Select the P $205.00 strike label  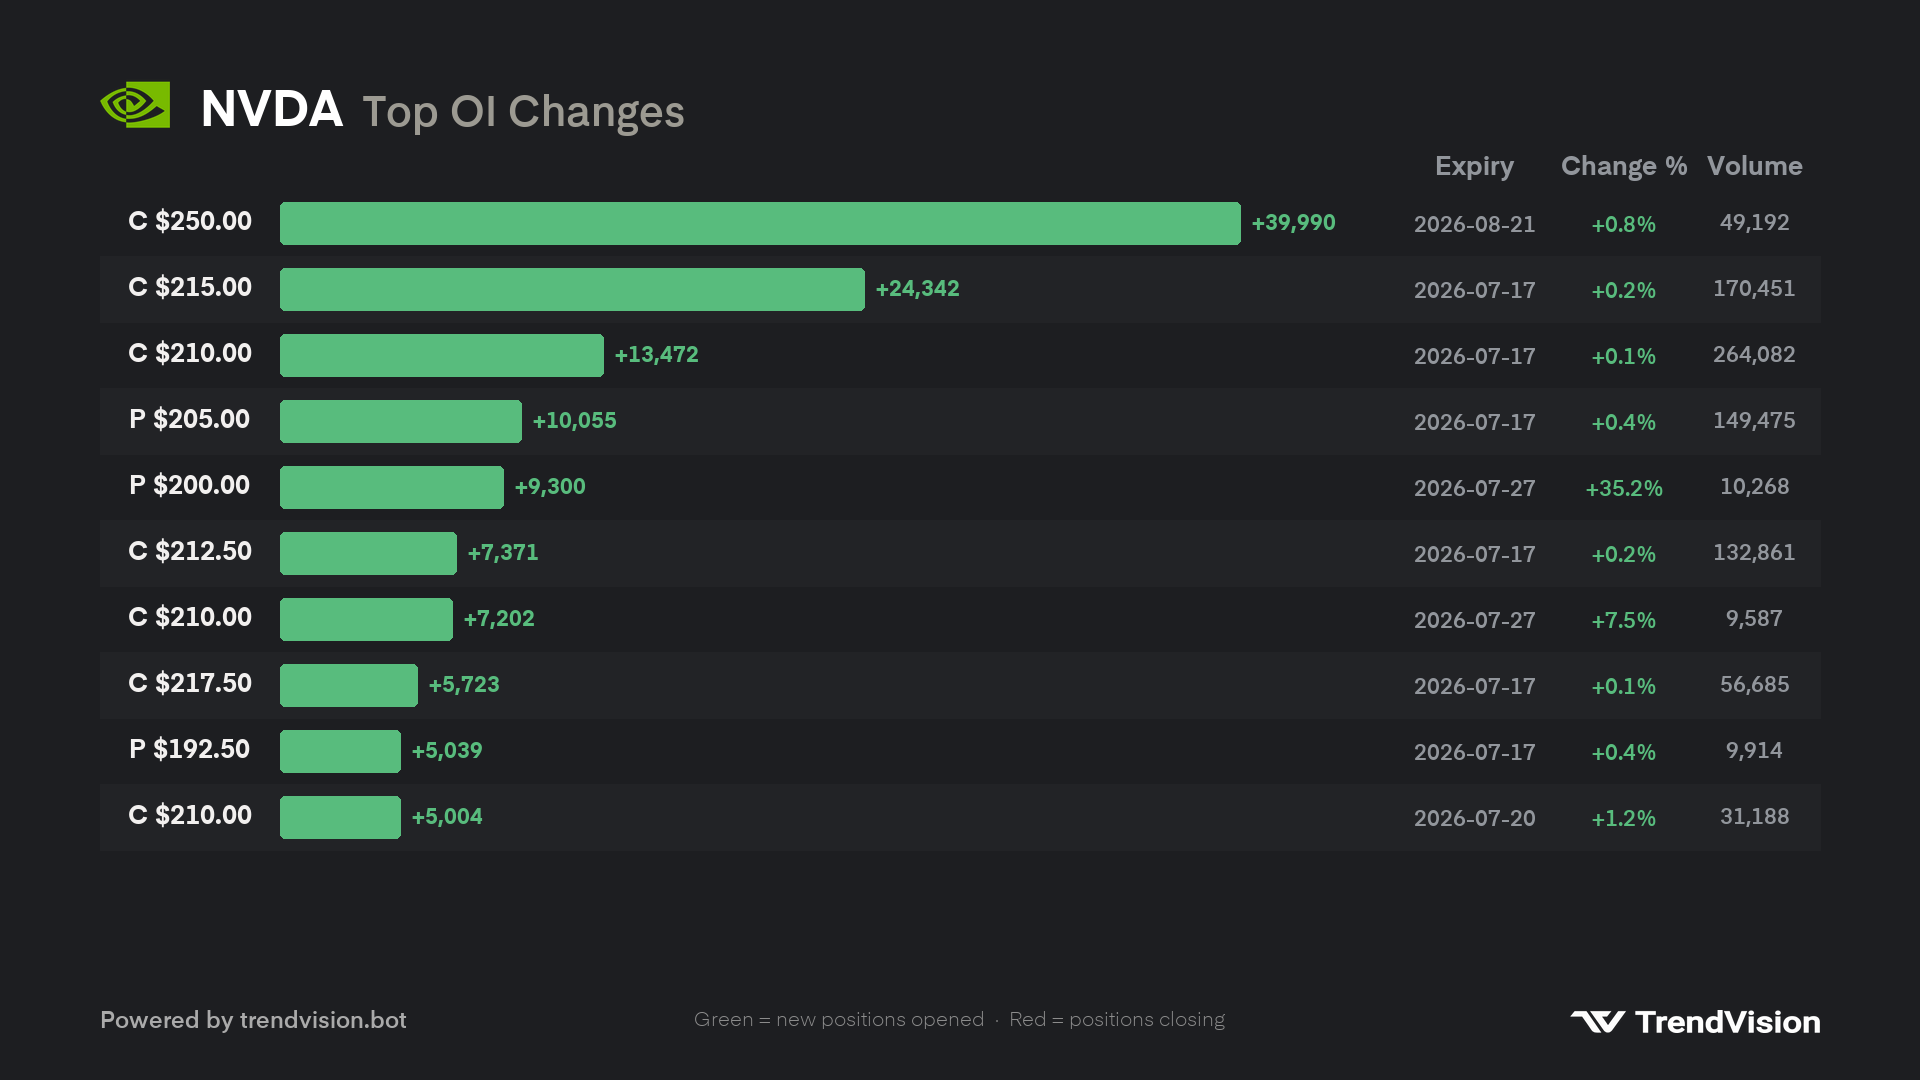[x=190, y=419]
